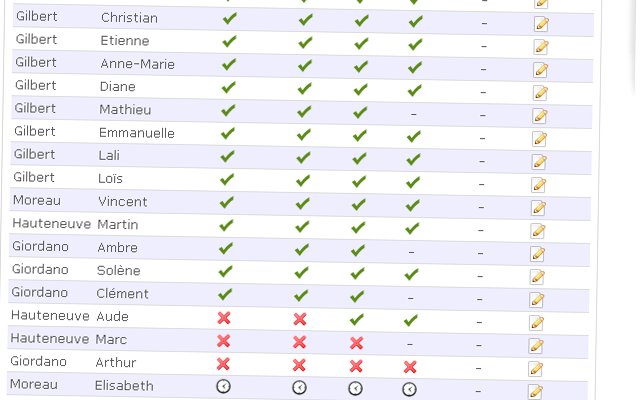Click the first pending clock icon for Elisabeth Moreau

[223, 387]
